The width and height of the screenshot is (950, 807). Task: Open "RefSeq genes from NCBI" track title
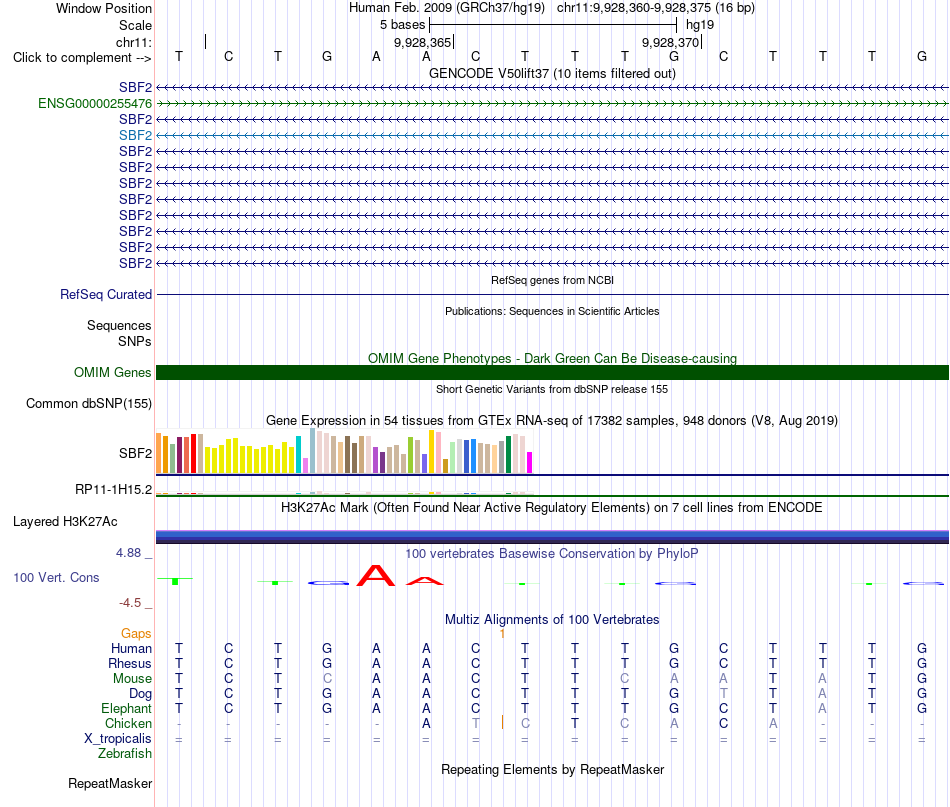552,280
